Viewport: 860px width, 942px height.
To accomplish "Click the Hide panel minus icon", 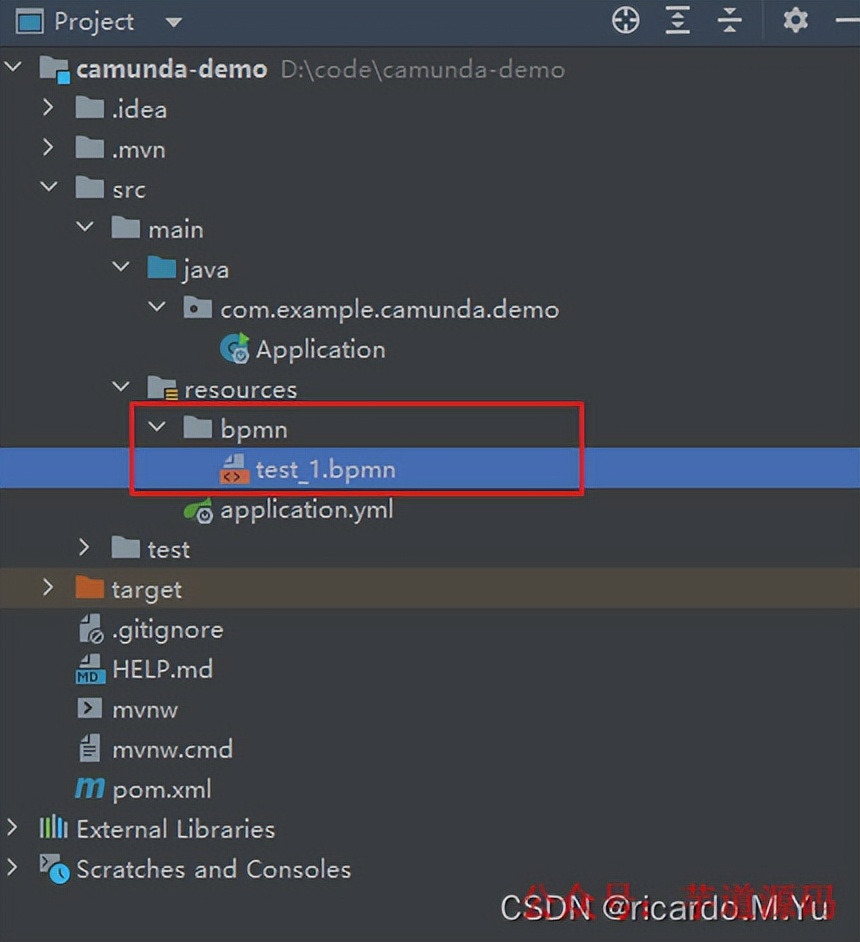I will tap(847, 21).
